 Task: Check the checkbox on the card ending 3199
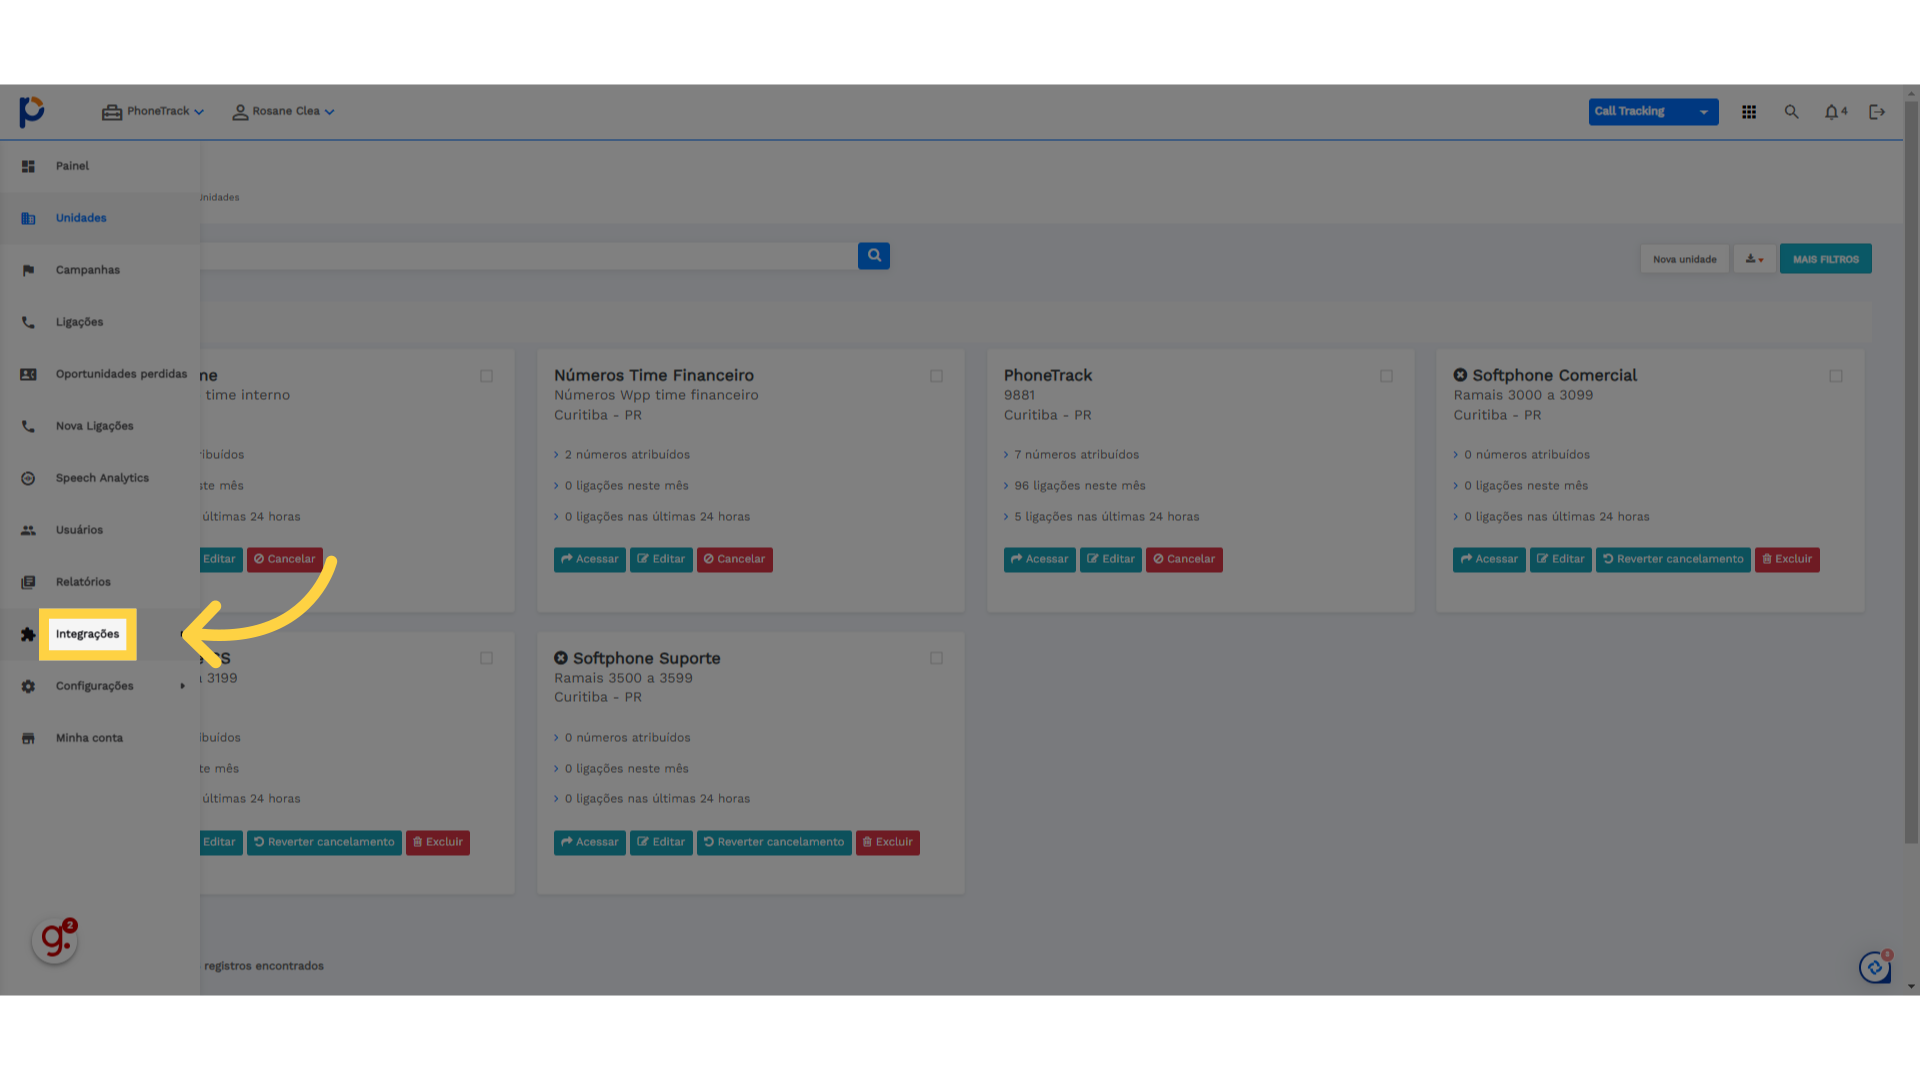pos(486,658)
